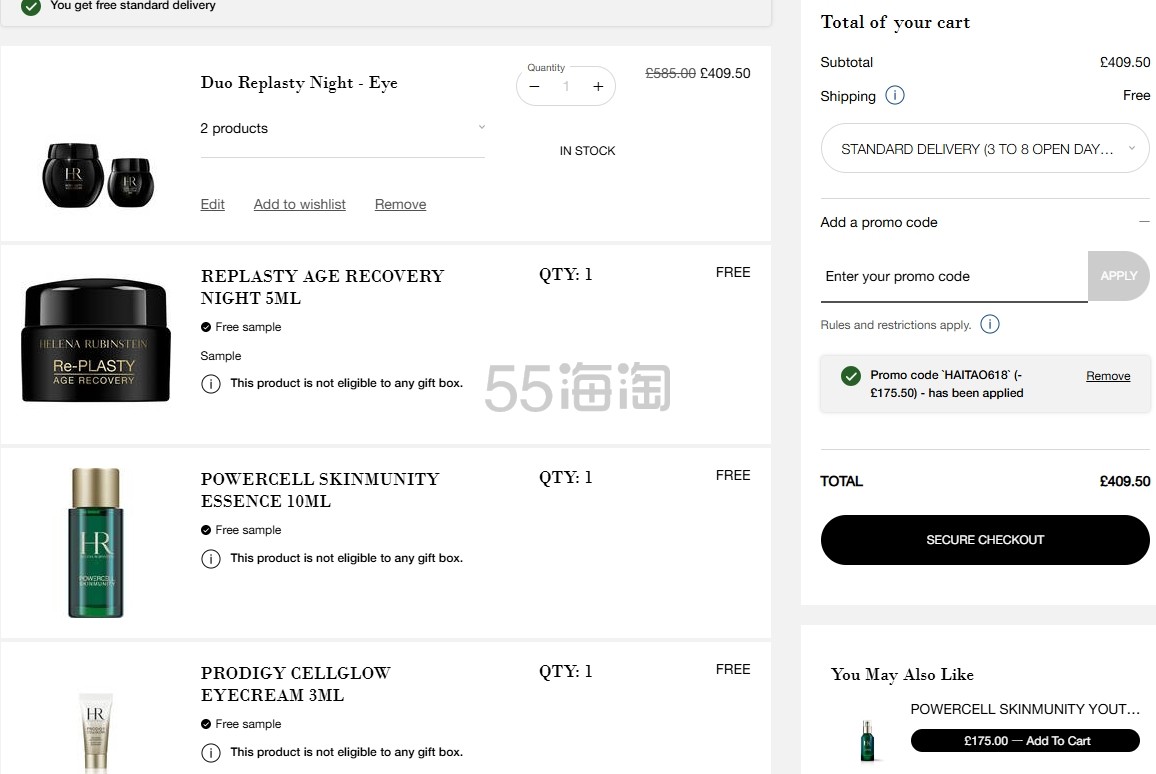View the Re-Plasty Age Recovery jar image

click(97, 341)
